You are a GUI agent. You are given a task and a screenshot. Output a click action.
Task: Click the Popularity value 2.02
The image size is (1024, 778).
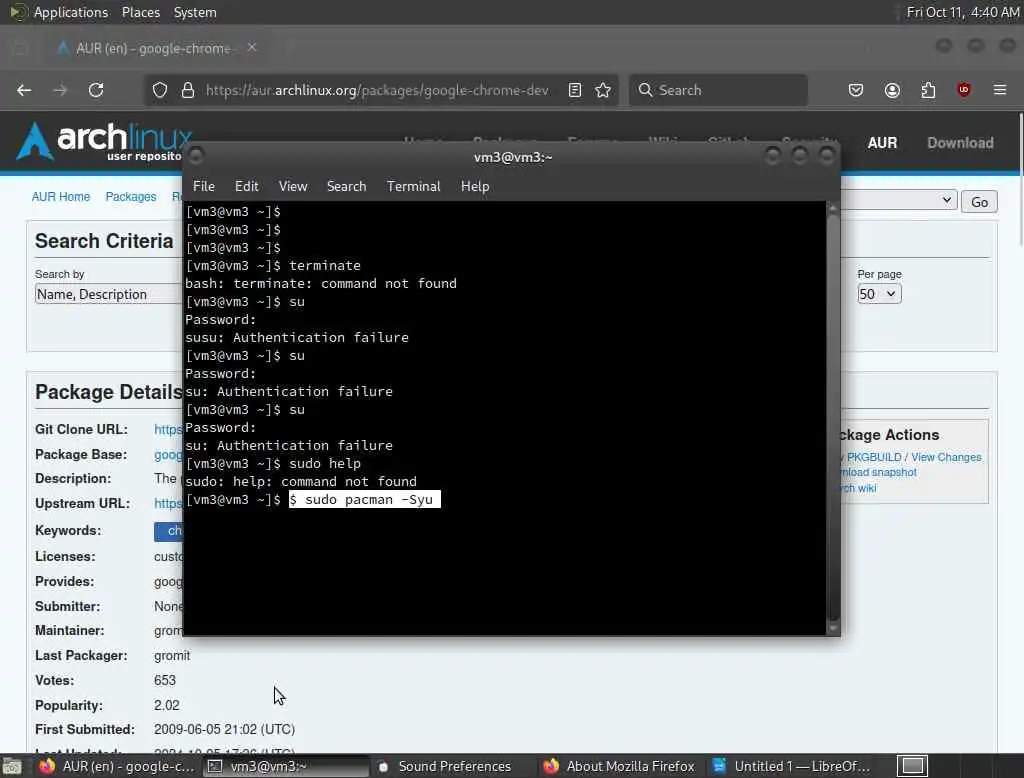tap(167, 705)
